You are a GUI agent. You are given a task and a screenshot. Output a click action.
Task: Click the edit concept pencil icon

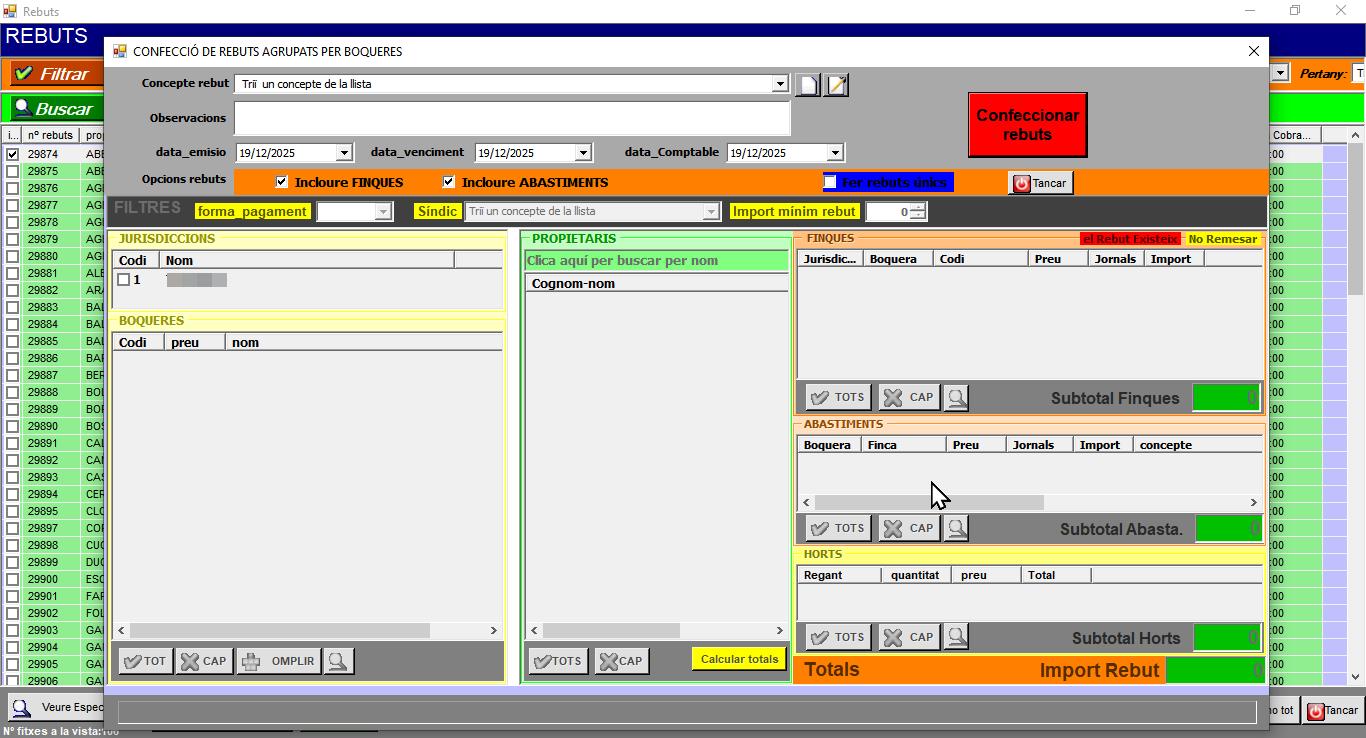click(x=836, y=85)
